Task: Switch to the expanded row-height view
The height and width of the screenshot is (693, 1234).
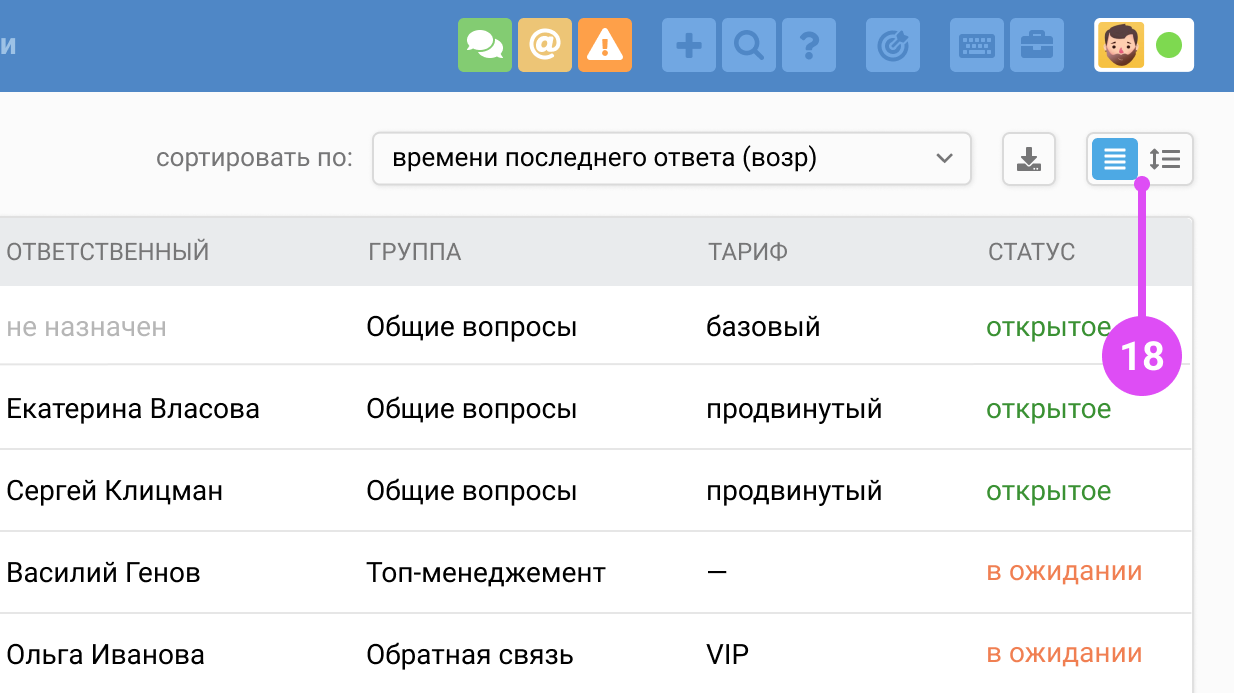Action: (1165, 159)
